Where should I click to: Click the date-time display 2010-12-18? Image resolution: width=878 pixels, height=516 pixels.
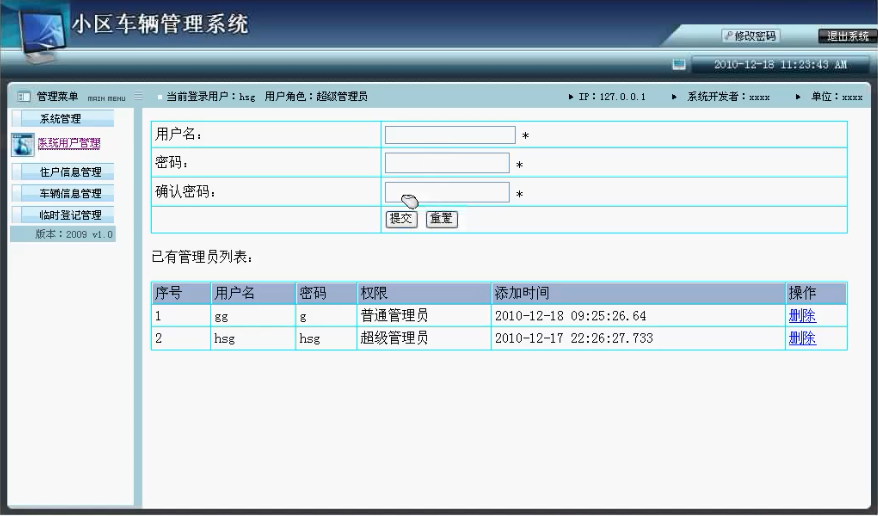[x=780, y=64]
